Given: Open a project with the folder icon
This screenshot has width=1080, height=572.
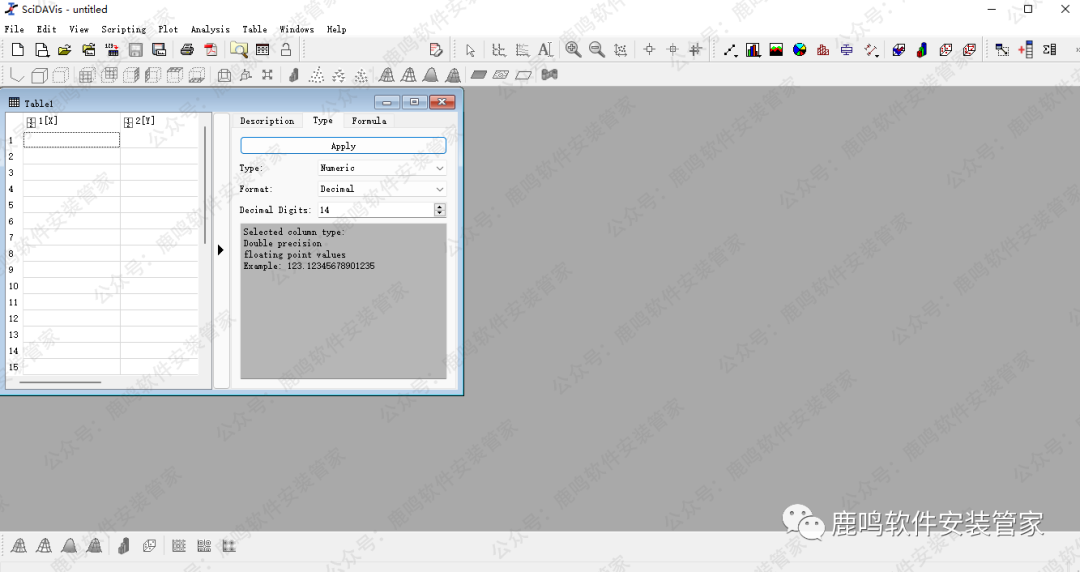Looking at the screenshot, I should click(65, 50).
